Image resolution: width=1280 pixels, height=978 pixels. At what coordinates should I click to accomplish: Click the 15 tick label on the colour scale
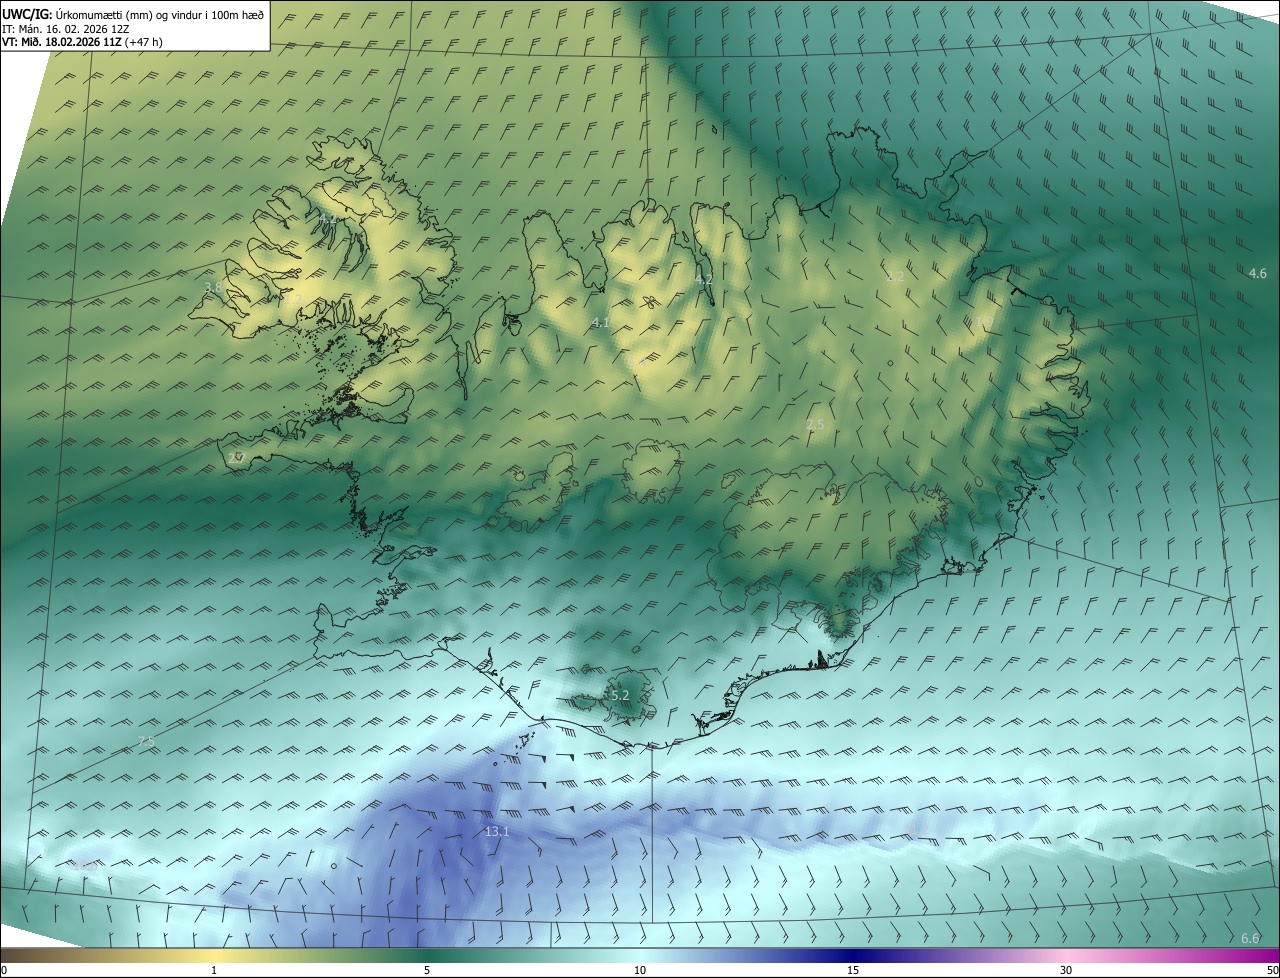click(x=853, y=970)
